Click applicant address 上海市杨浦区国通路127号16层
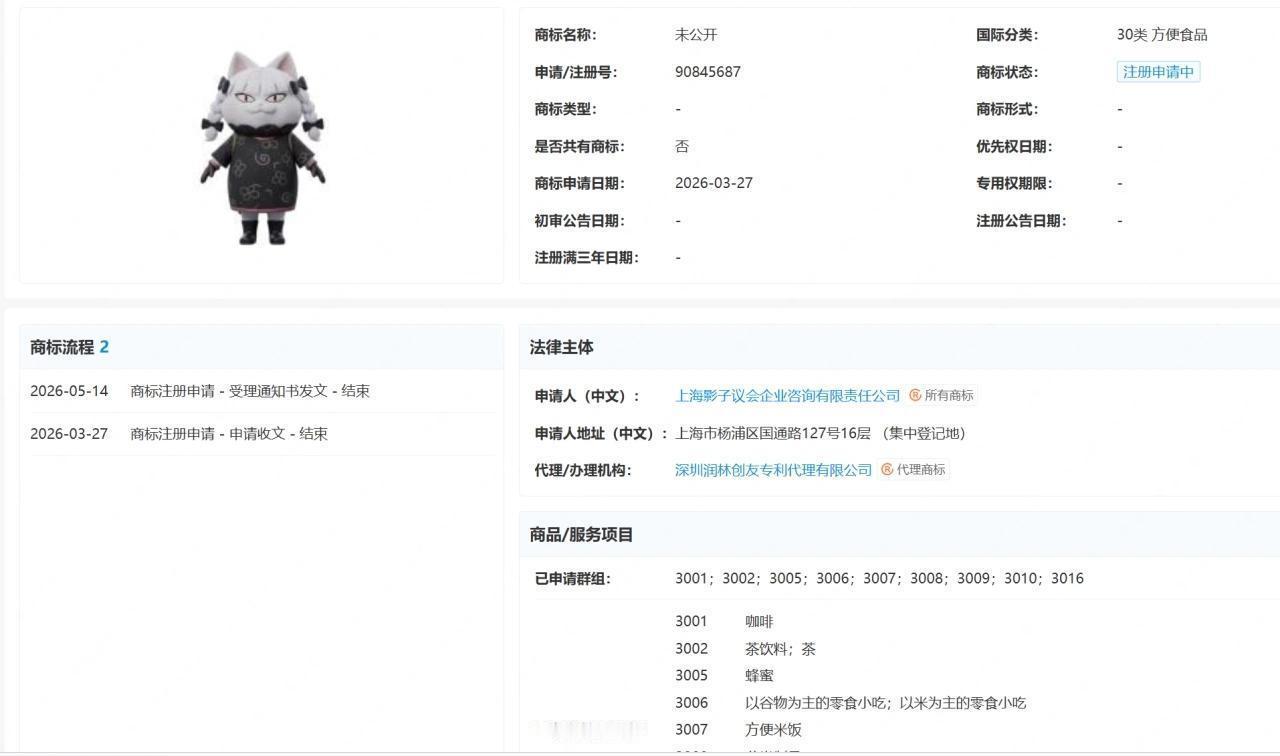1280x756 pixels. click(x=773, y=433)
